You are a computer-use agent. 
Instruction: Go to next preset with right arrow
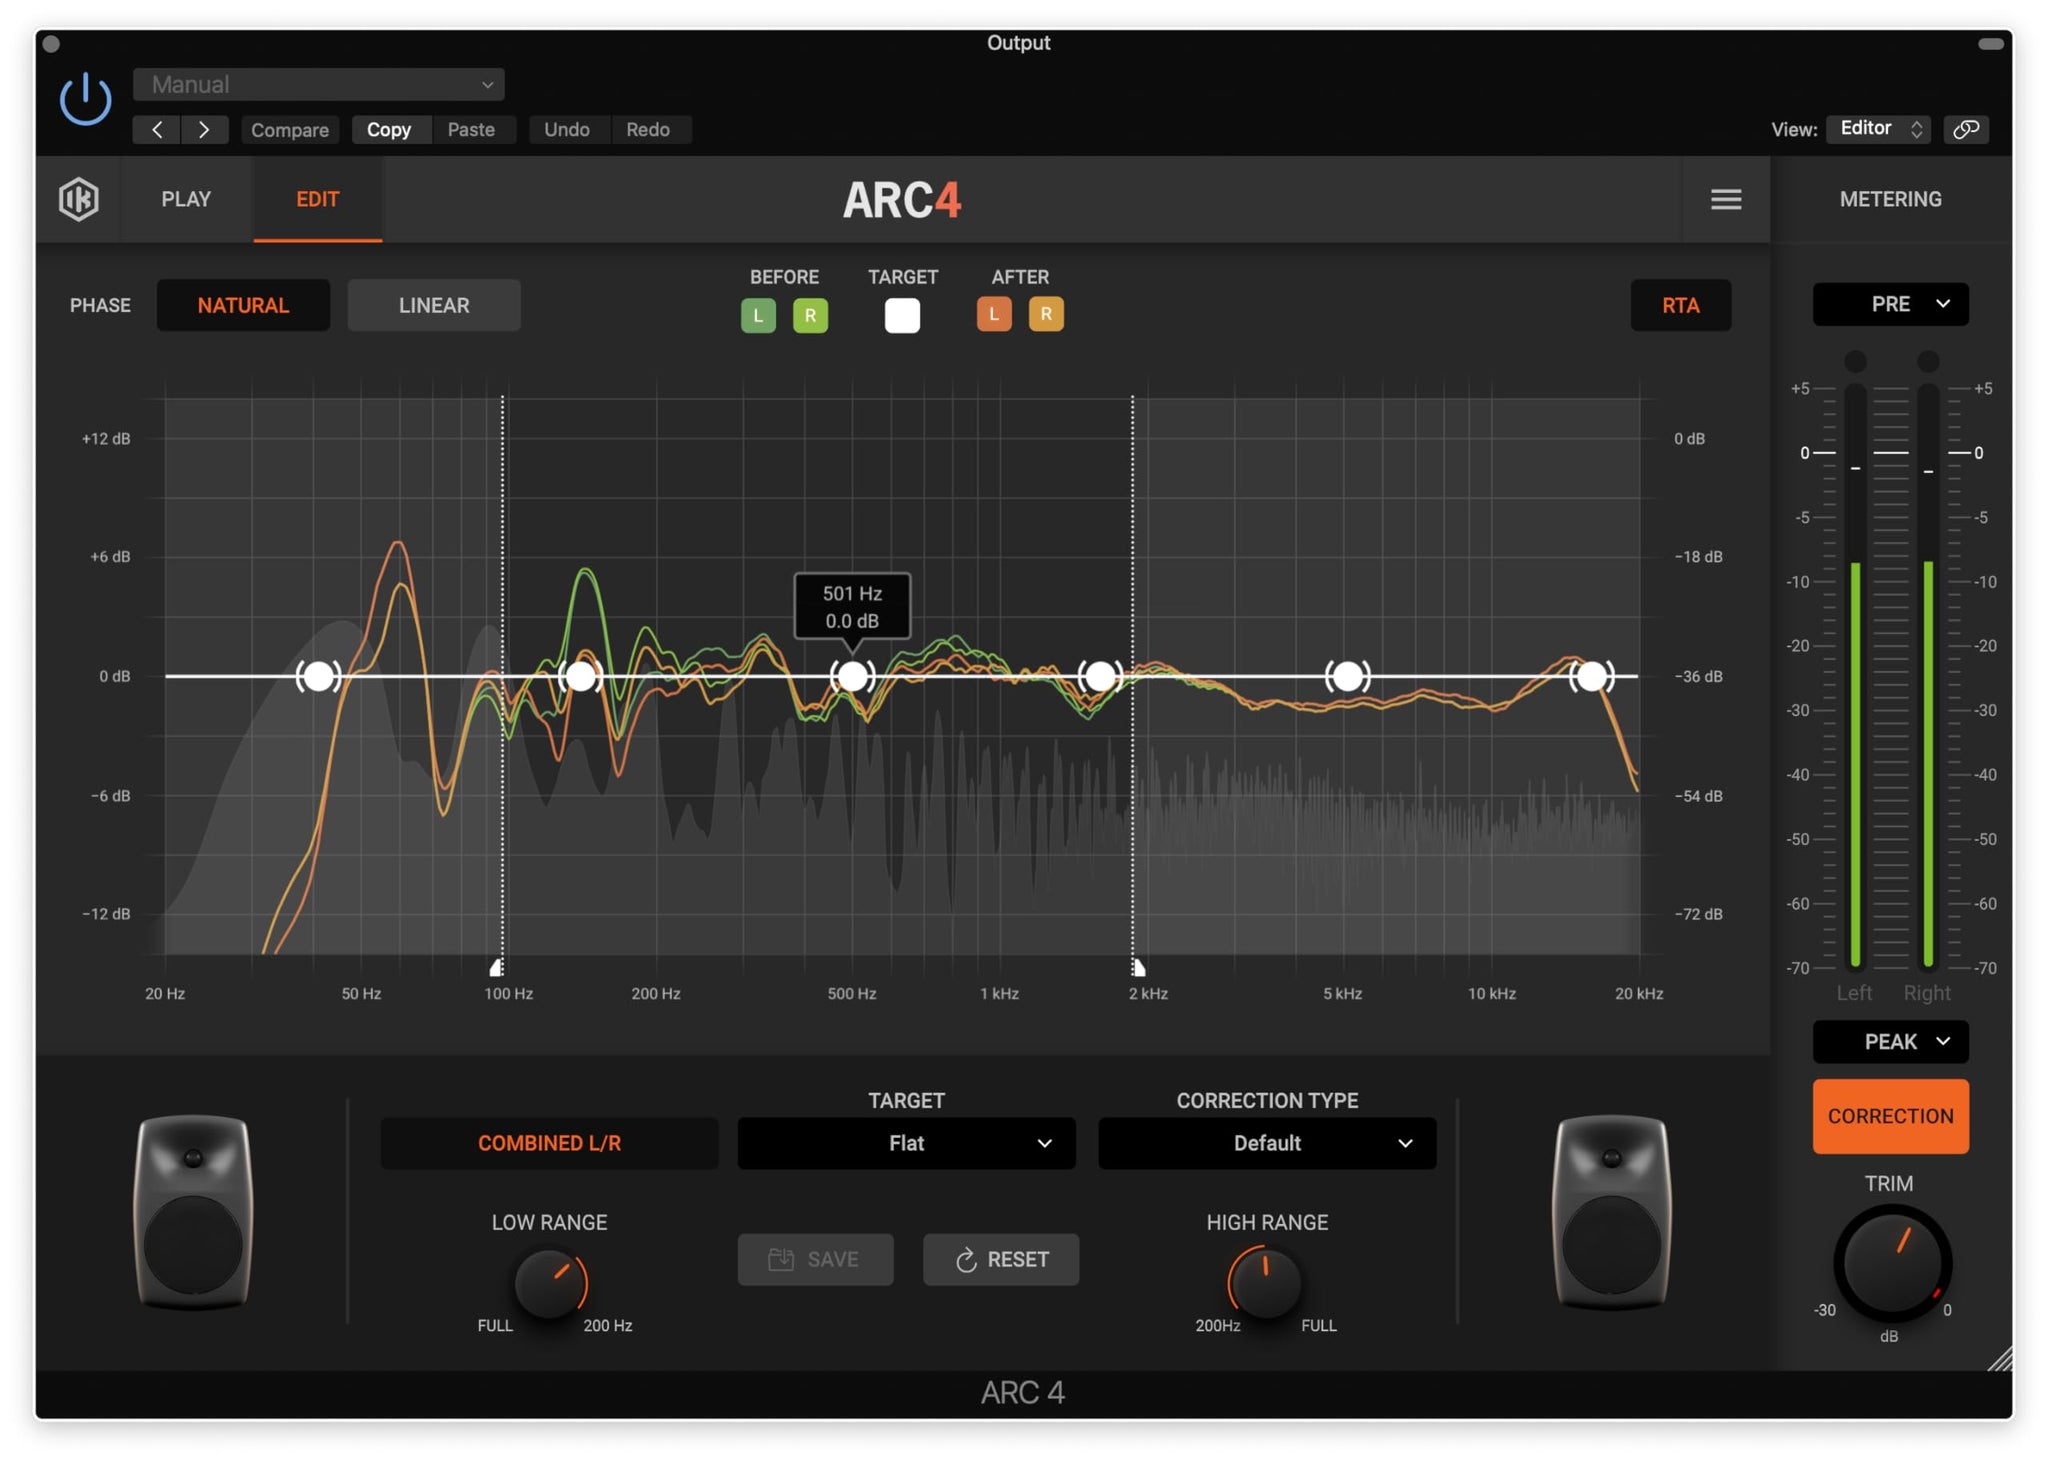point(204,129)
